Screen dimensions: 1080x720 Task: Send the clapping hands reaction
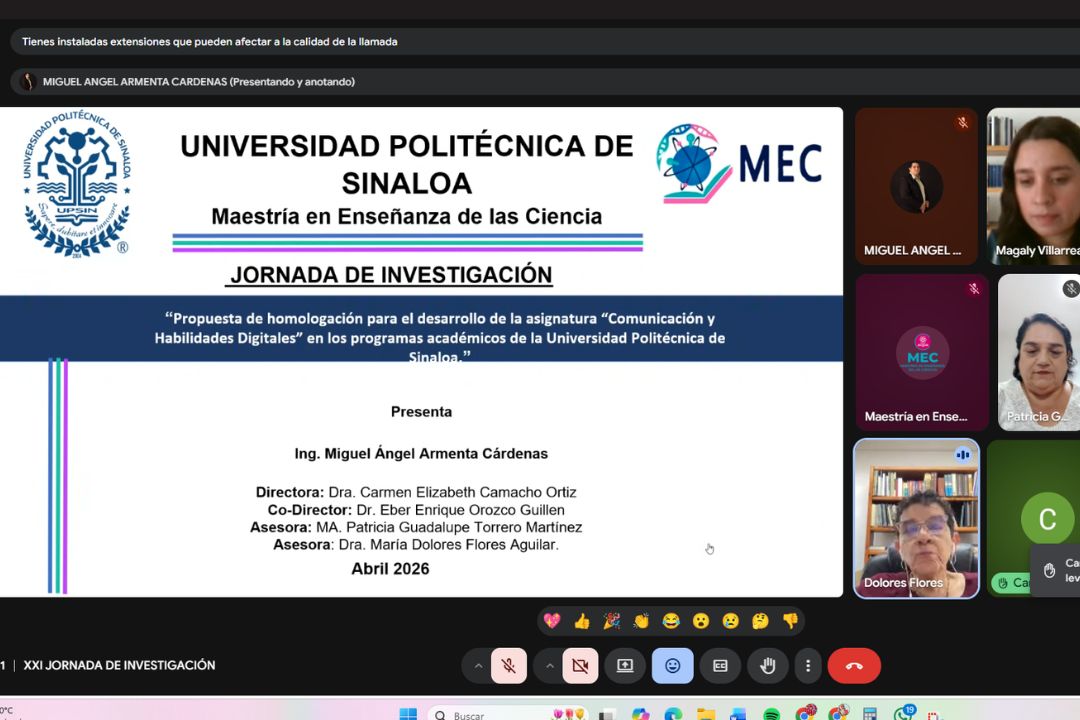point(641,621)
